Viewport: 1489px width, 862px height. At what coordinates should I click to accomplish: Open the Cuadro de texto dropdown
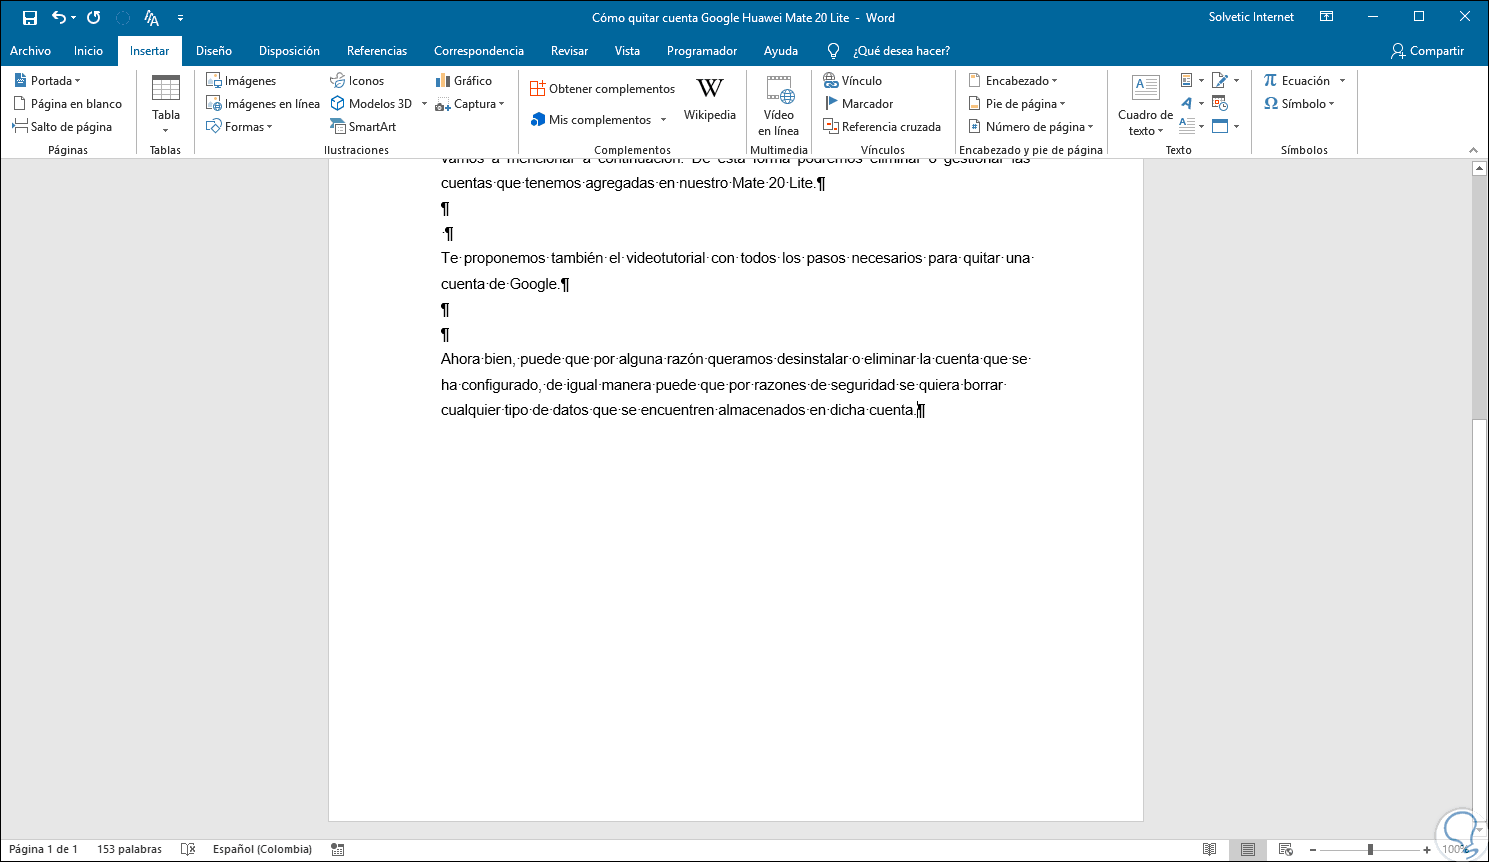click(1146, 105)
